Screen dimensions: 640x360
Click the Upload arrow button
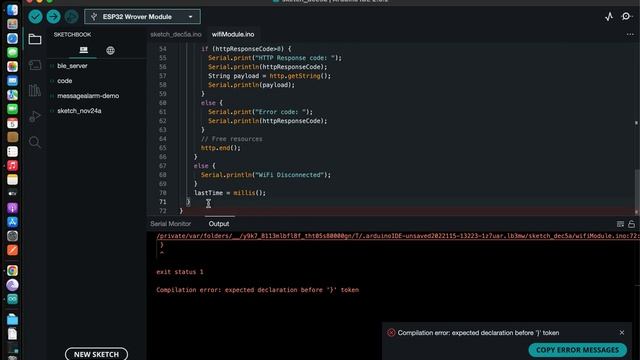click(53, 17)
